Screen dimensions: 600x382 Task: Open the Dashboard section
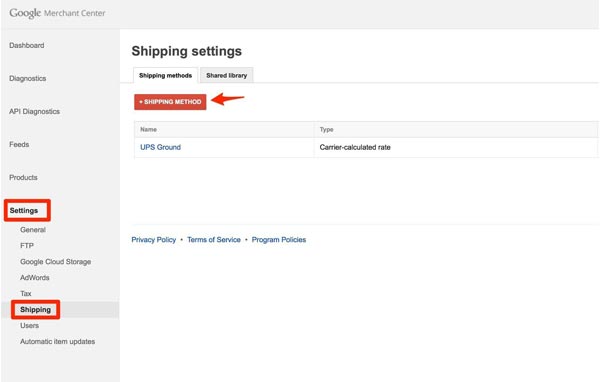click(27, 45)
